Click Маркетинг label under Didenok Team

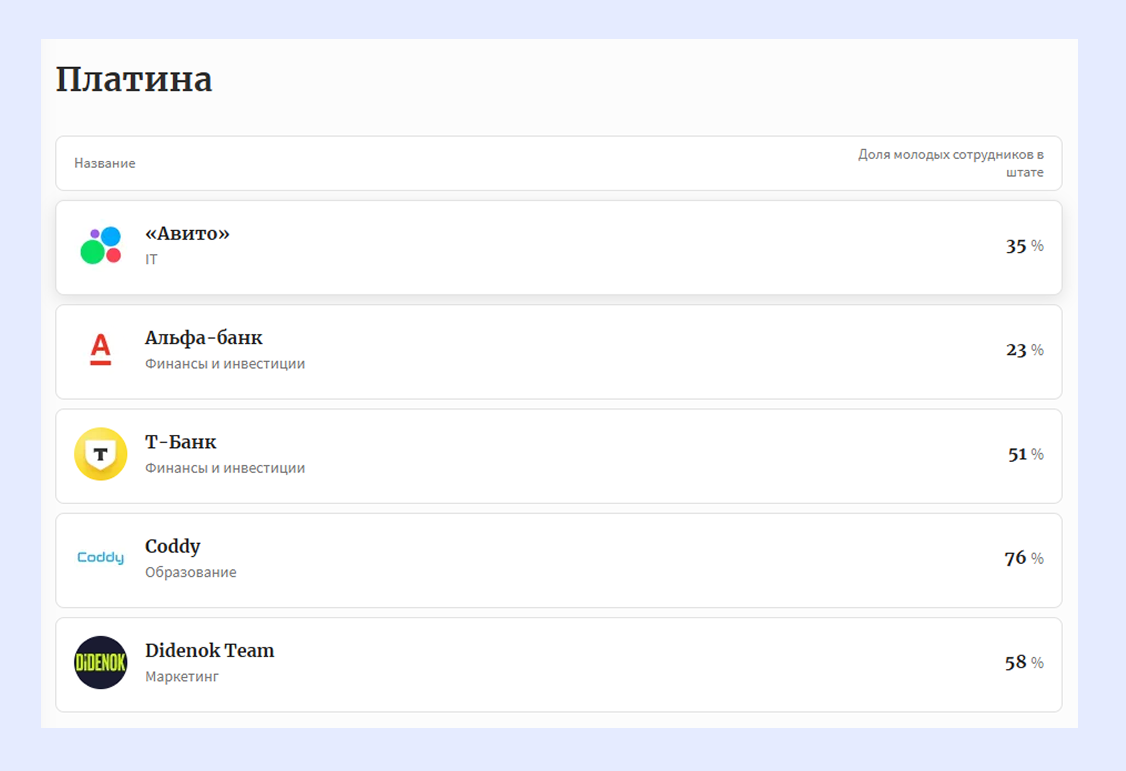pos(182,677)
